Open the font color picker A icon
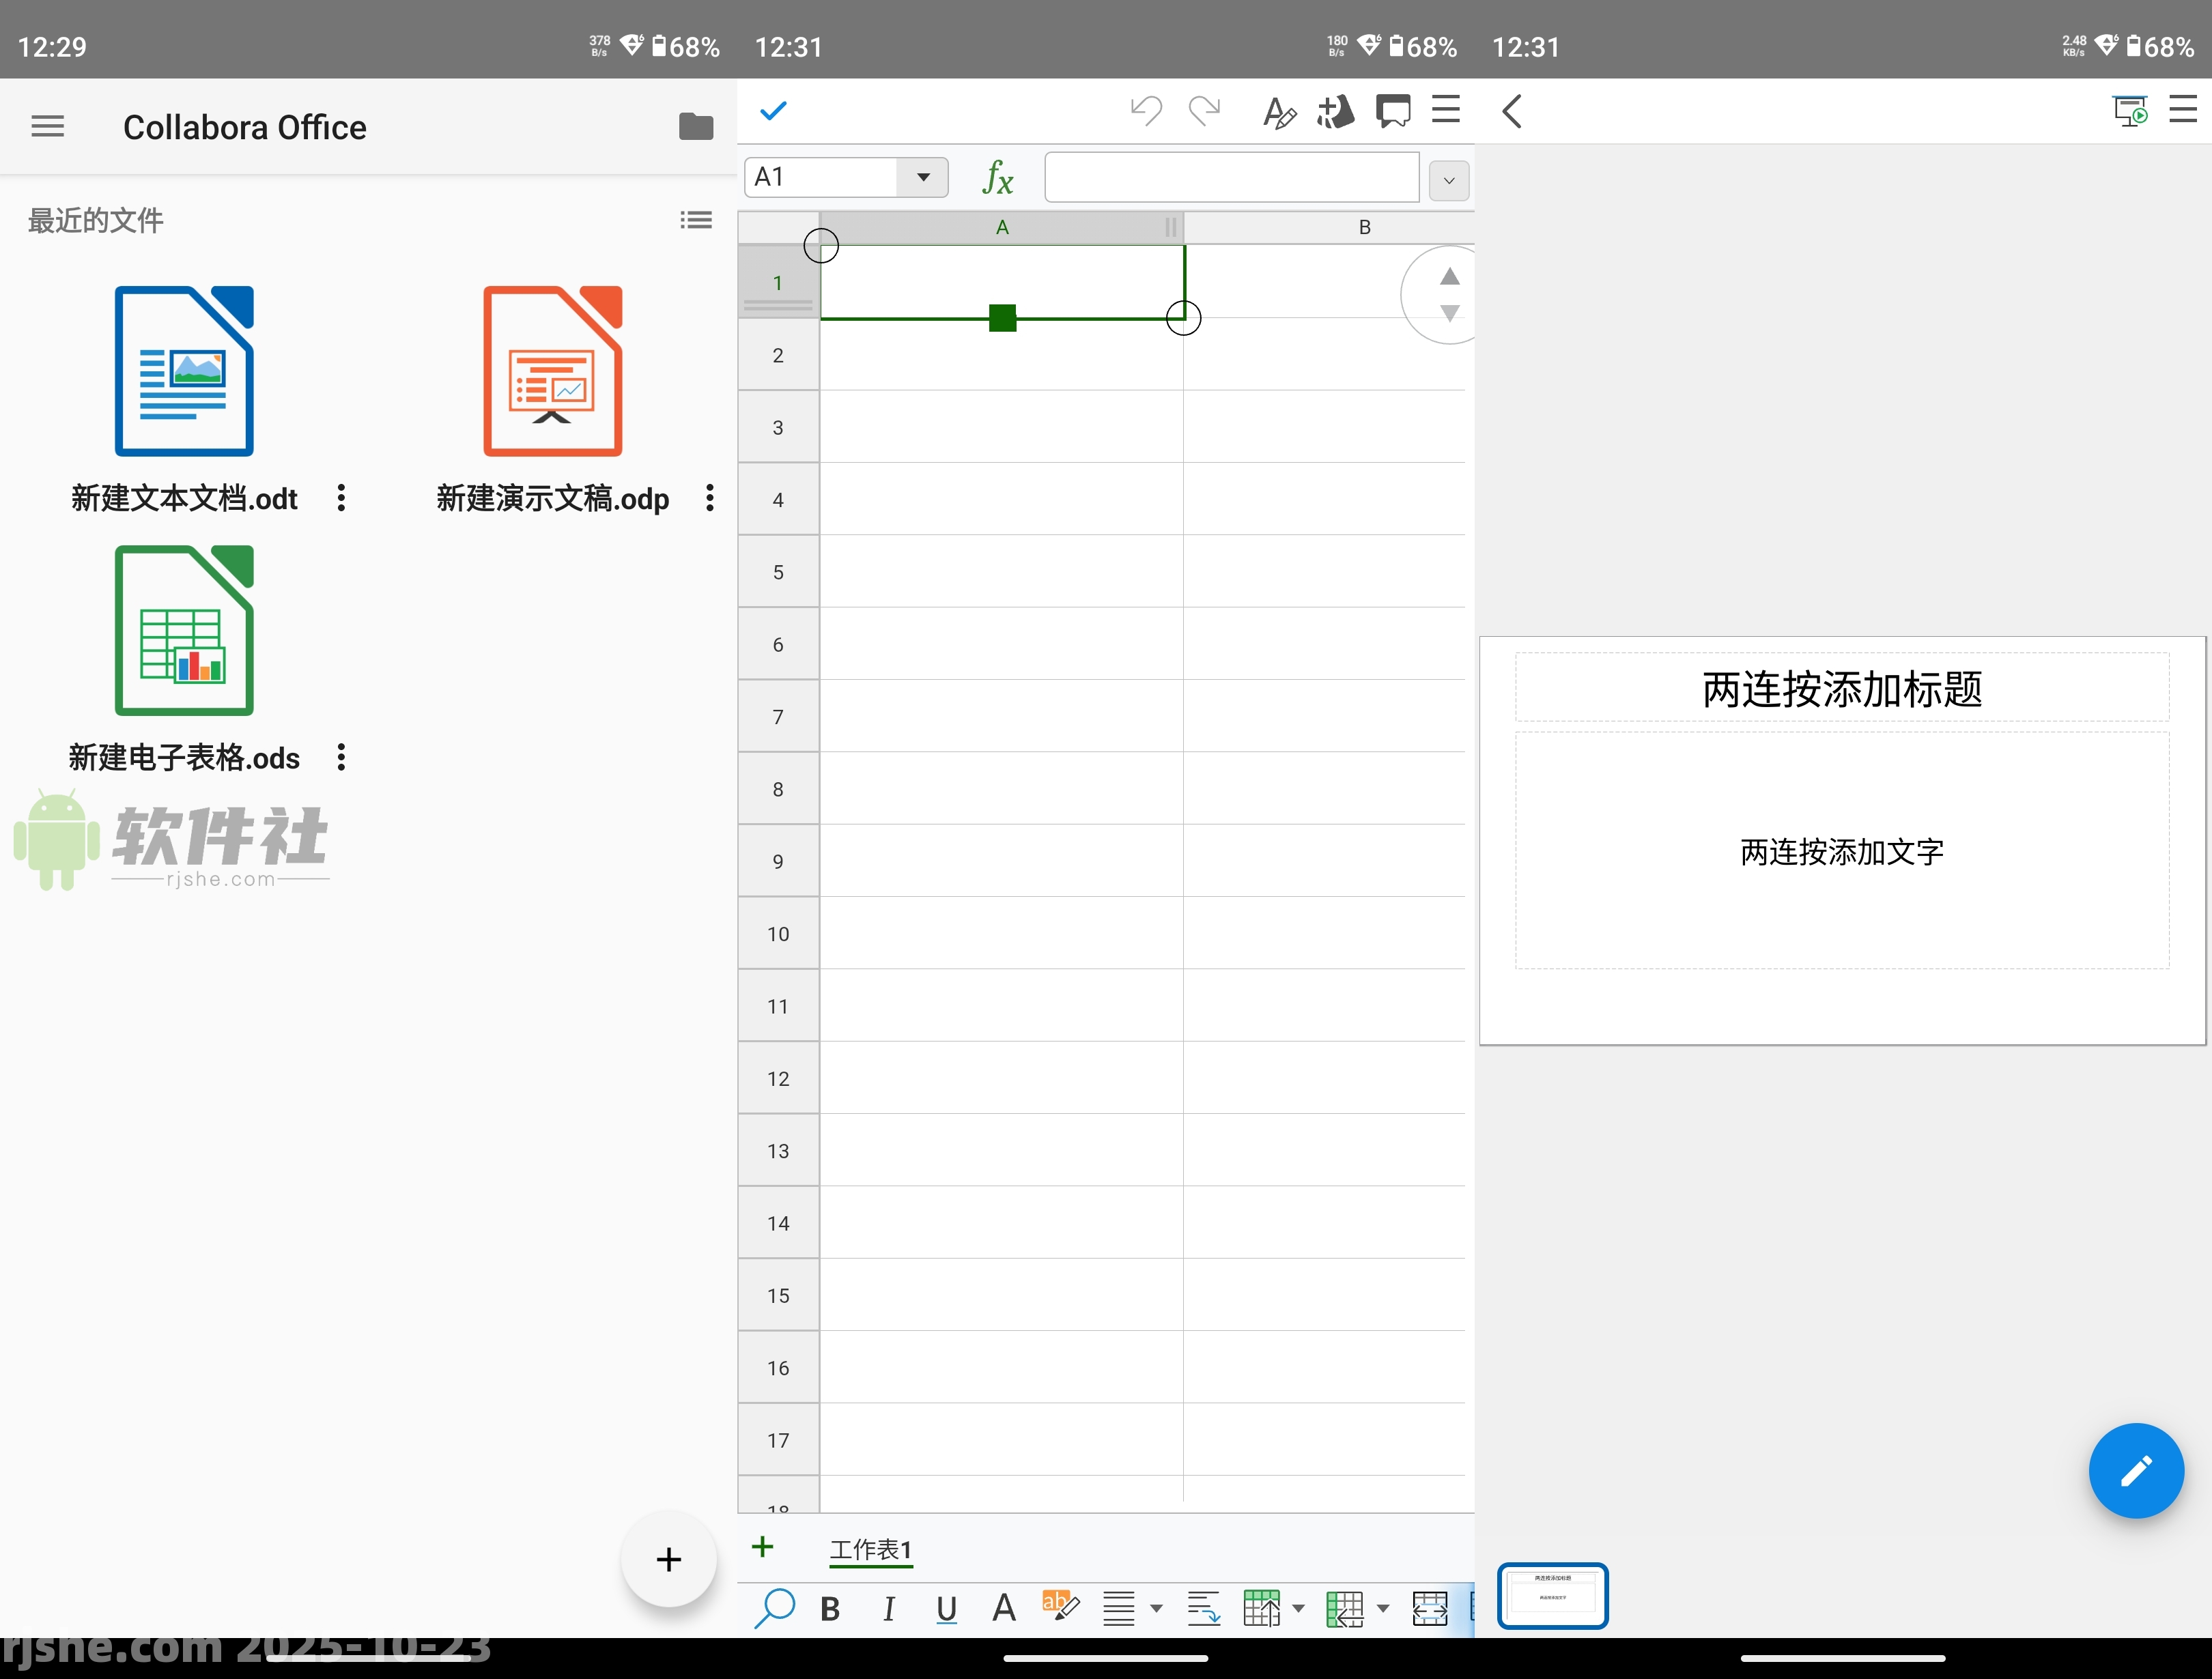 click(x=1004, y=1608)
